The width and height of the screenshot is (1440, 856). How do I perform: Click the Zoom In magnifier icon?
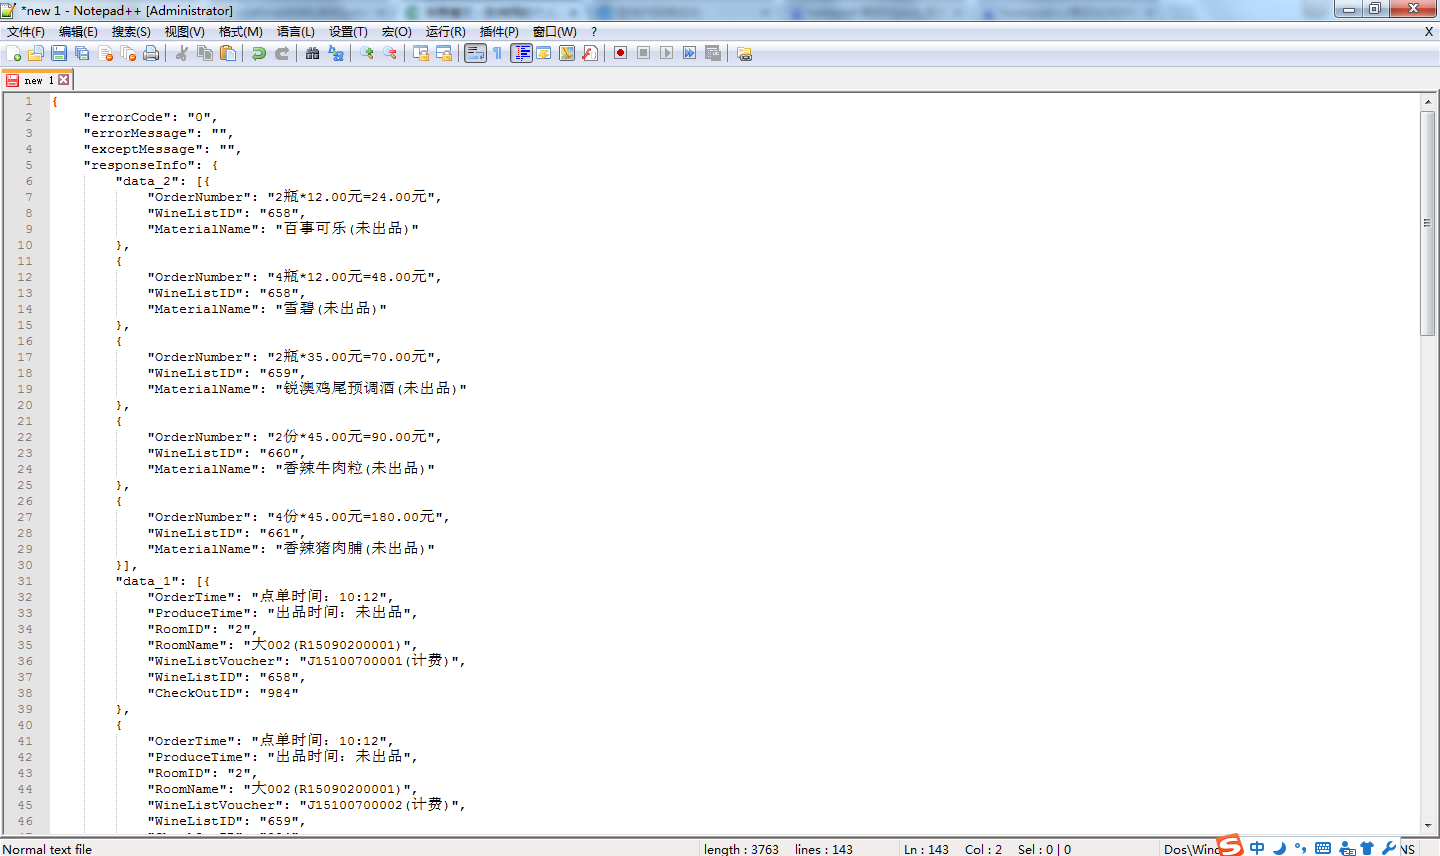tap(367, 53)
